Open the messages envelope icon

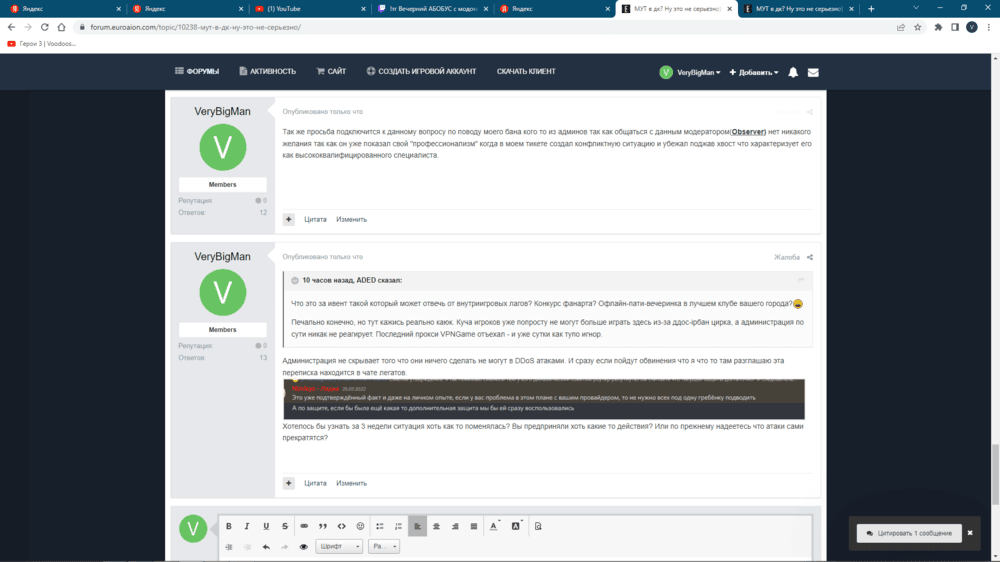[x=813, y=72]
